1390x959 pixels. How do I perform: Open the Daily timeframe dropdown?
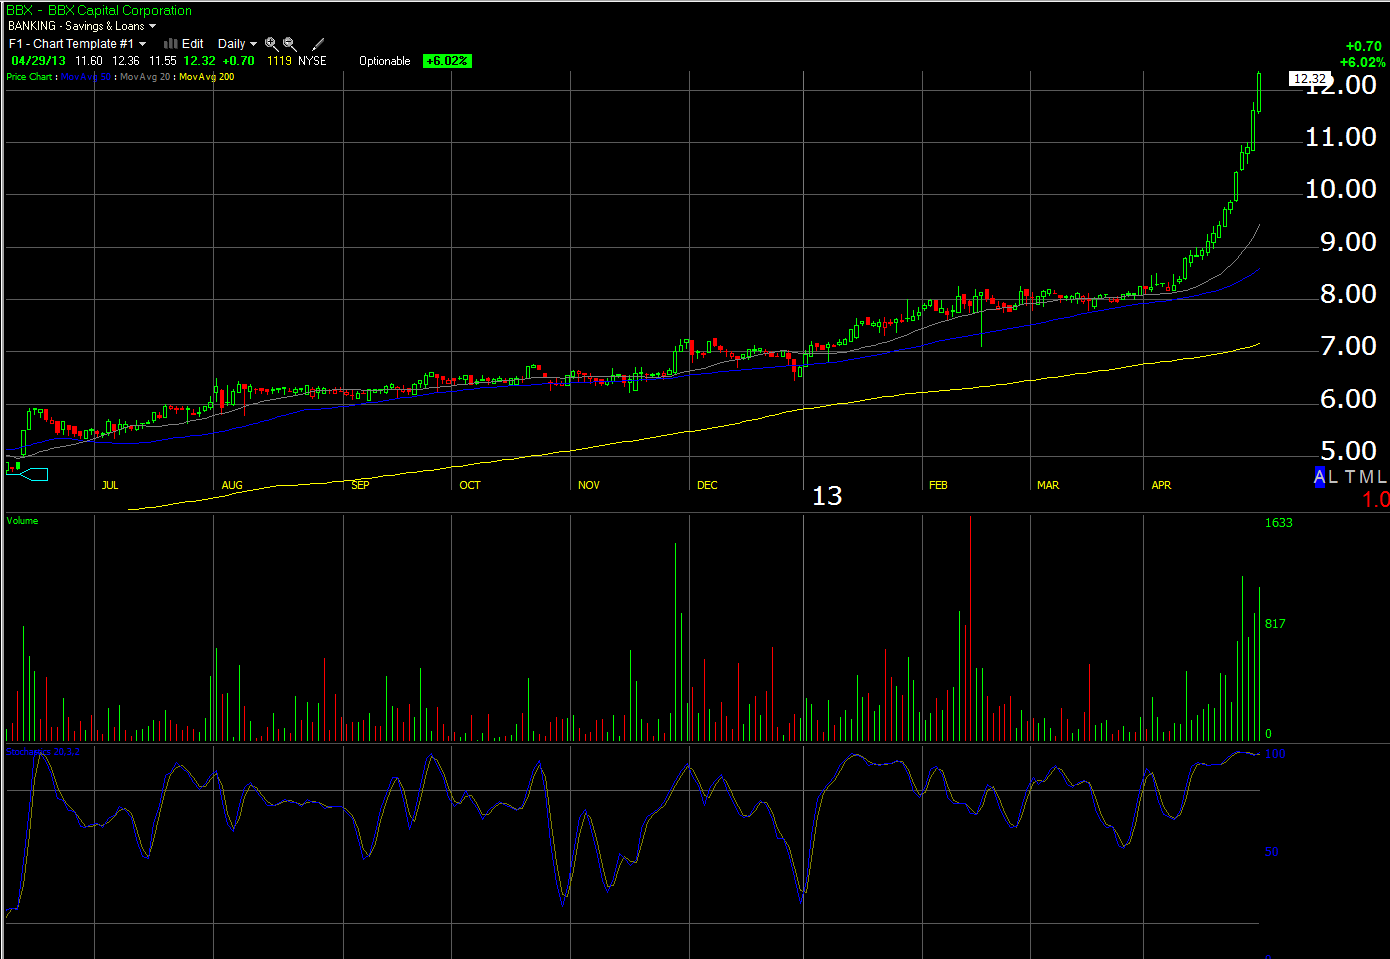[238, 44]
